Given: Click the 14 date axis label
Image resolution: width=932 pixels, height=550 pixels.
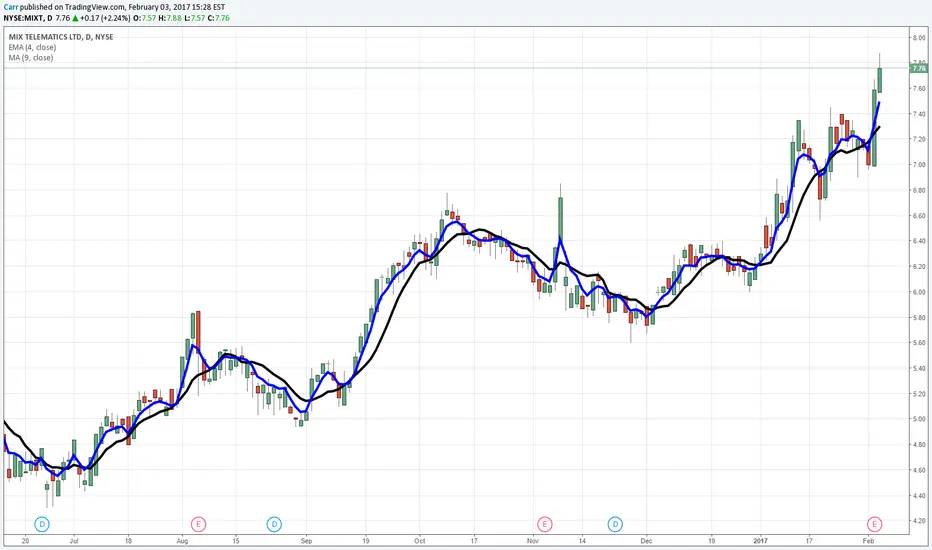Looking at the screenshot, I should tap(582, 541).
